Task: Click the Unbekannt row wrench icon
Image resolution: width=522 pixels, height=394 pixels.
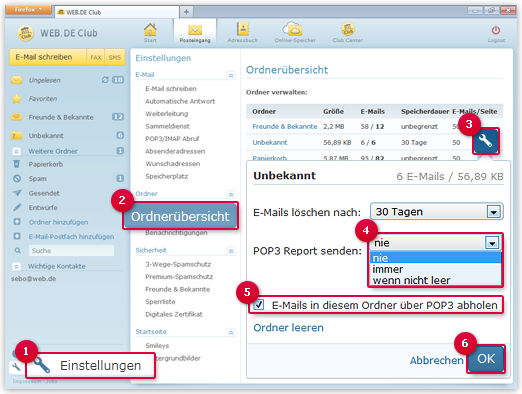Action: tap(486, 141)
